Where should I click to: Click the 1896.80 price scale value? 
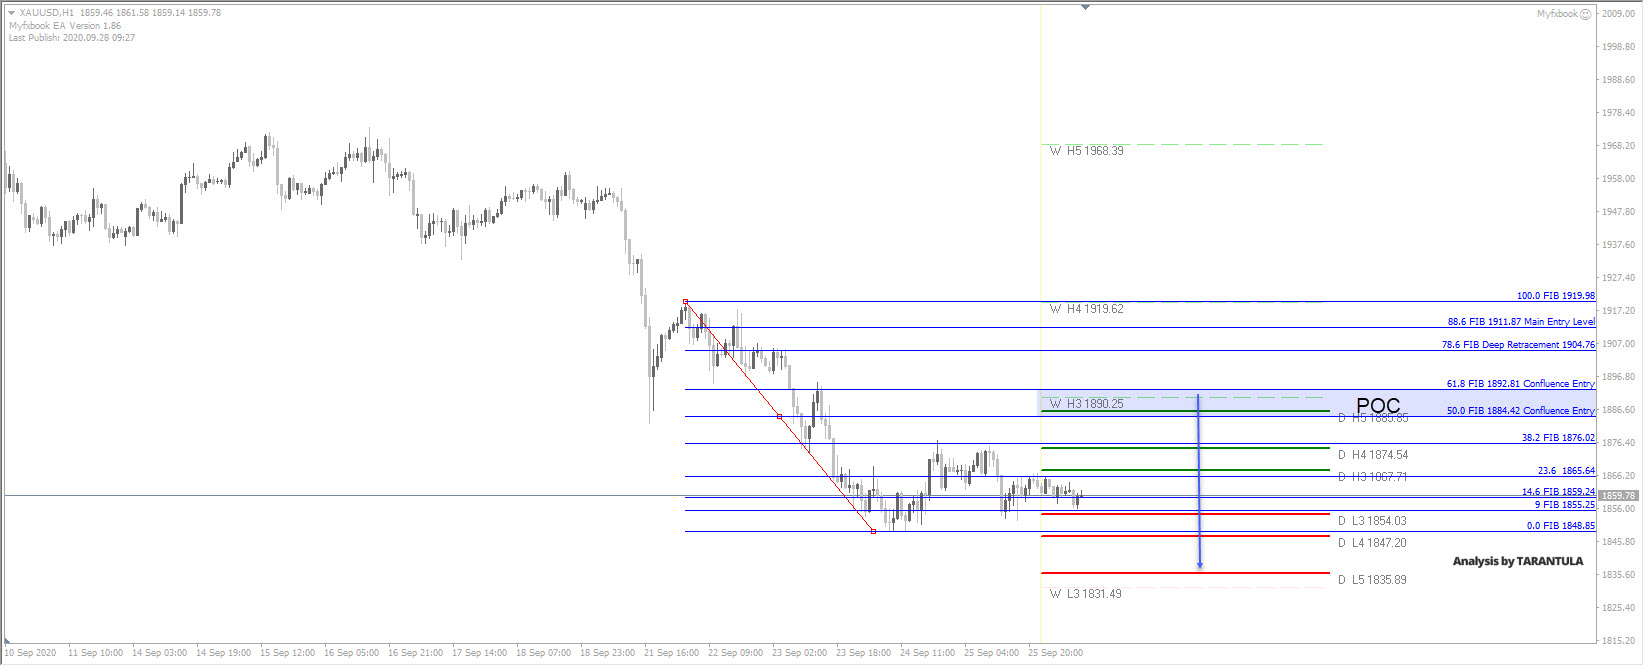1618,377
